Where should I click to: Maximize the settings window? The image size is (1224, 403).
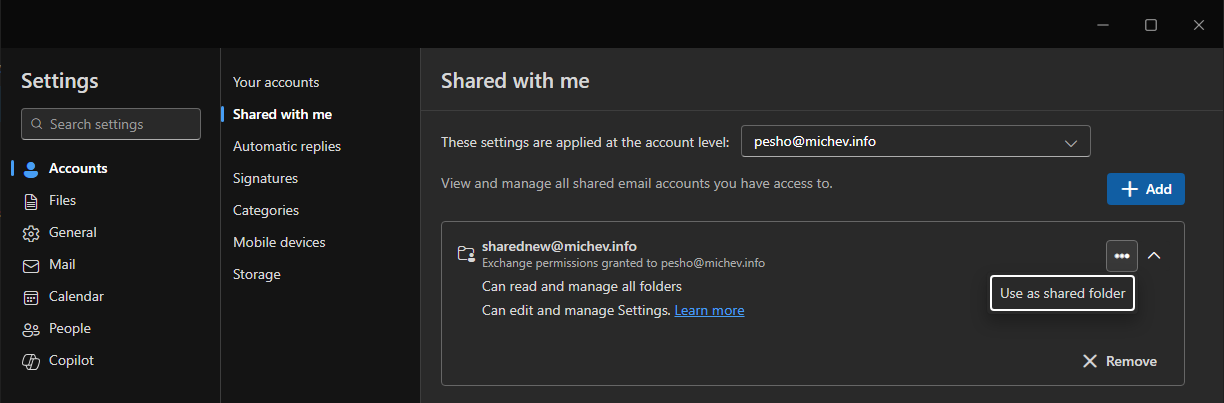coord(1151,24)
